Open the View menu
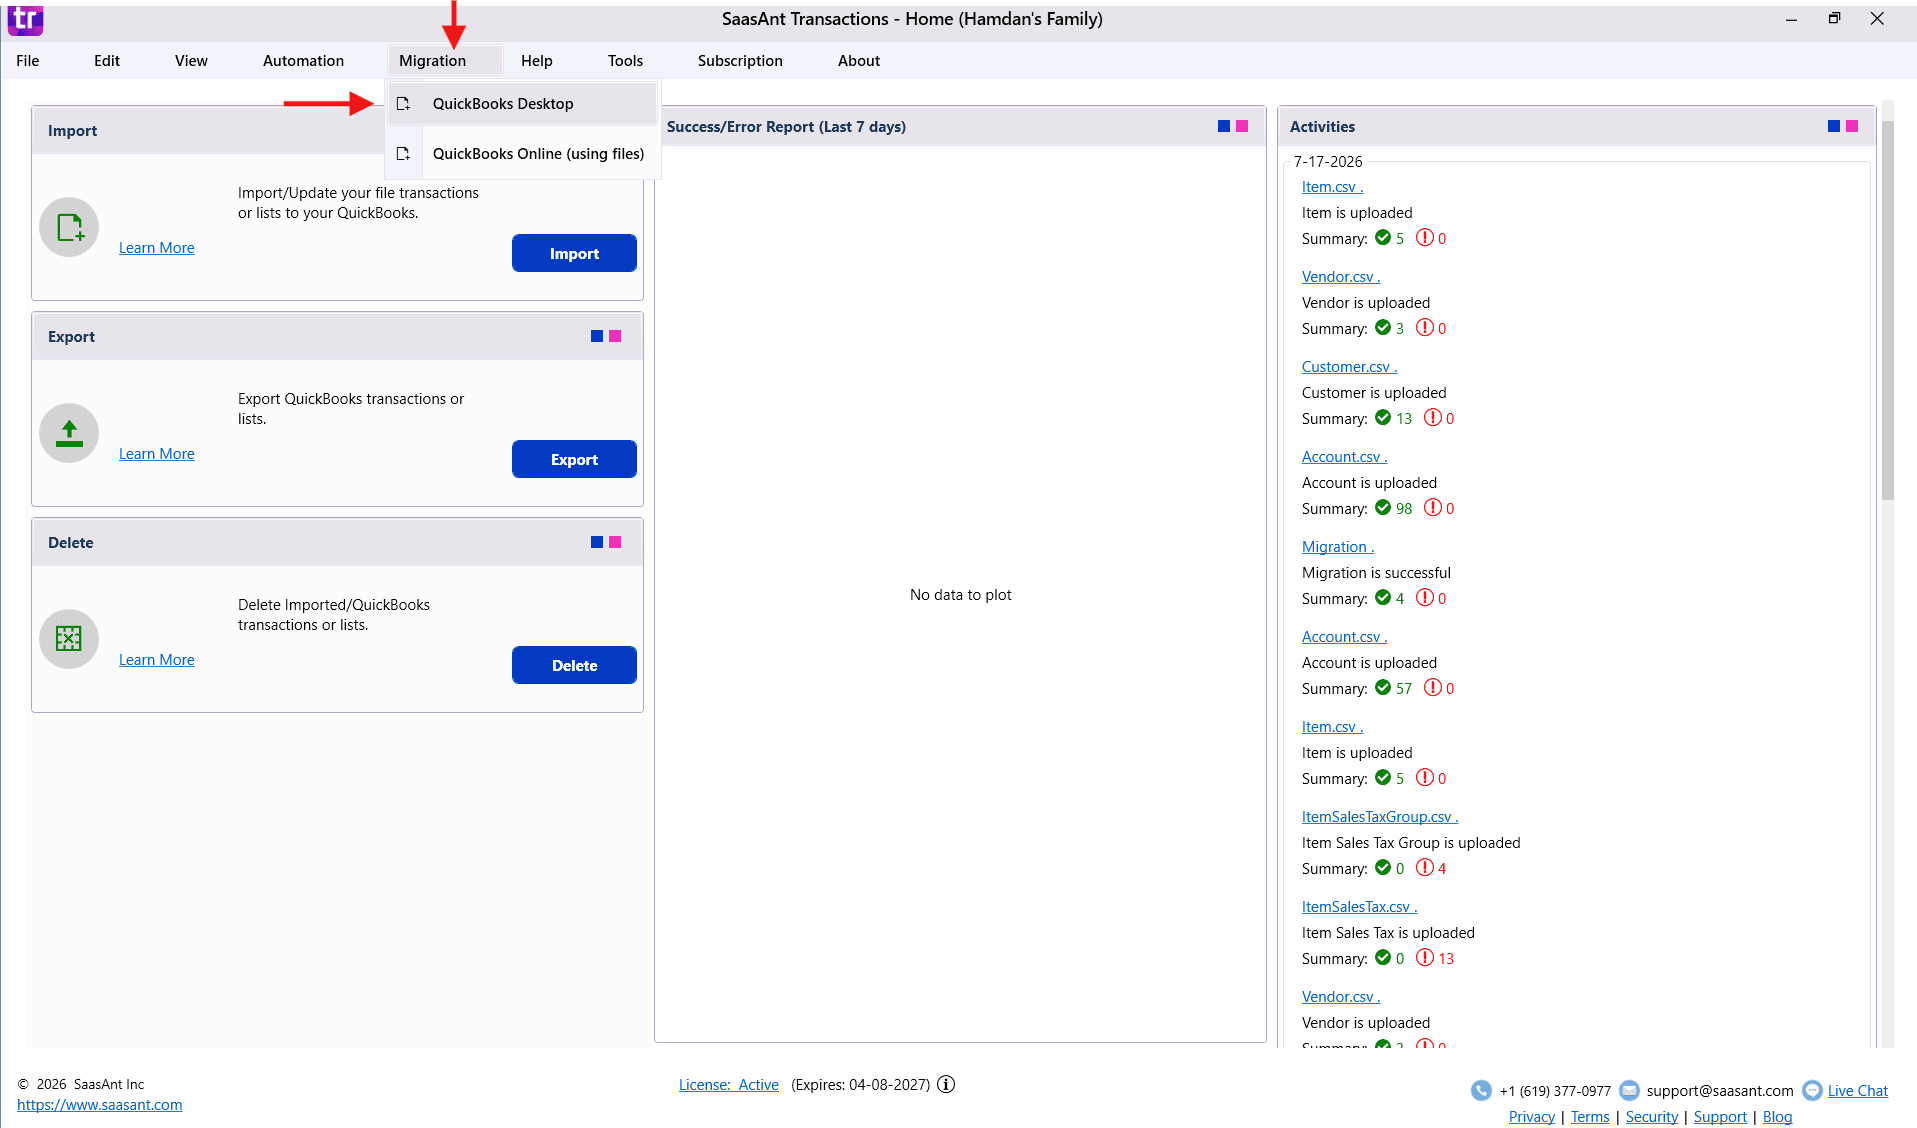Viewport: 1917px width, 1128px height. [191, 61]
